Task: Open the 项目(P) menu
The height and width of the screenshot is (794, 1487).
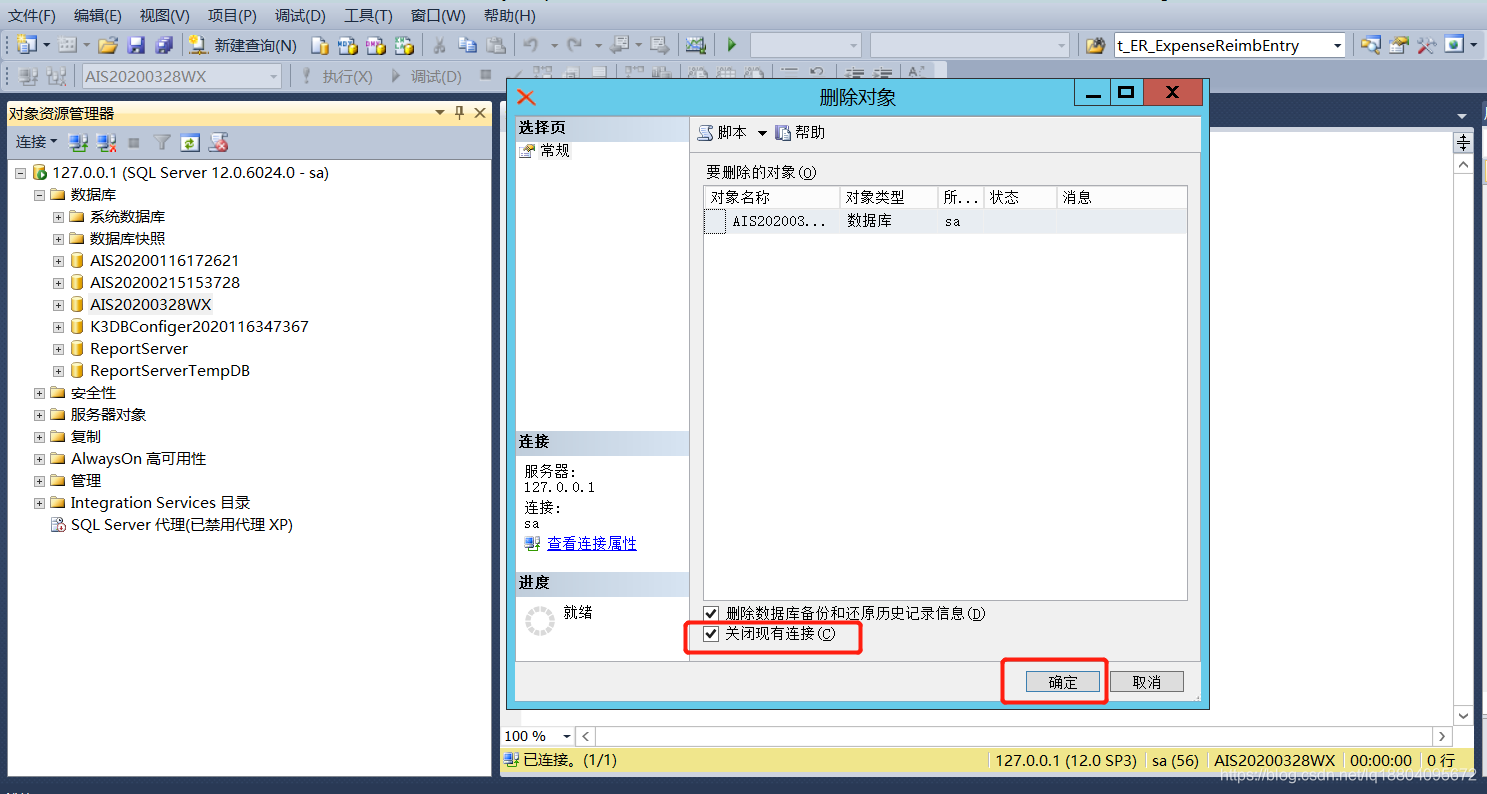Action: coord(232,15)
